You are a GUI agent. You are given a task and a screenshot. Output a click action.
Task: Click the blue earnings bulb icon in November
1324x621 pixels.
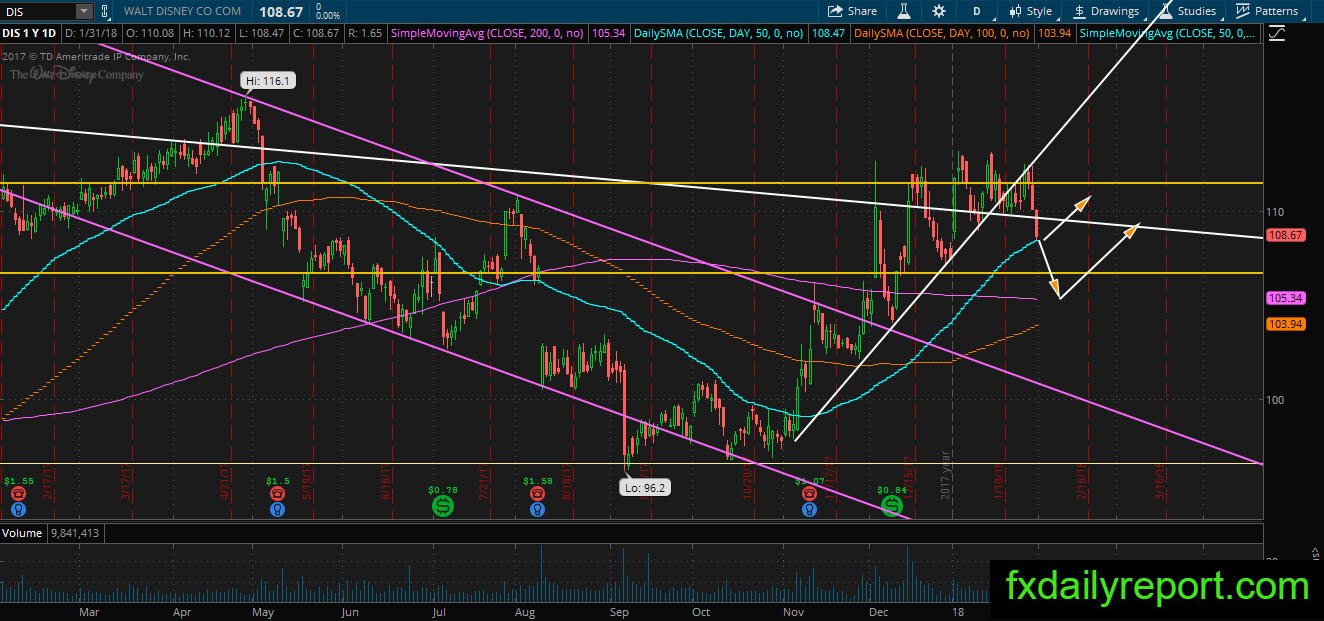click(808, 509)
